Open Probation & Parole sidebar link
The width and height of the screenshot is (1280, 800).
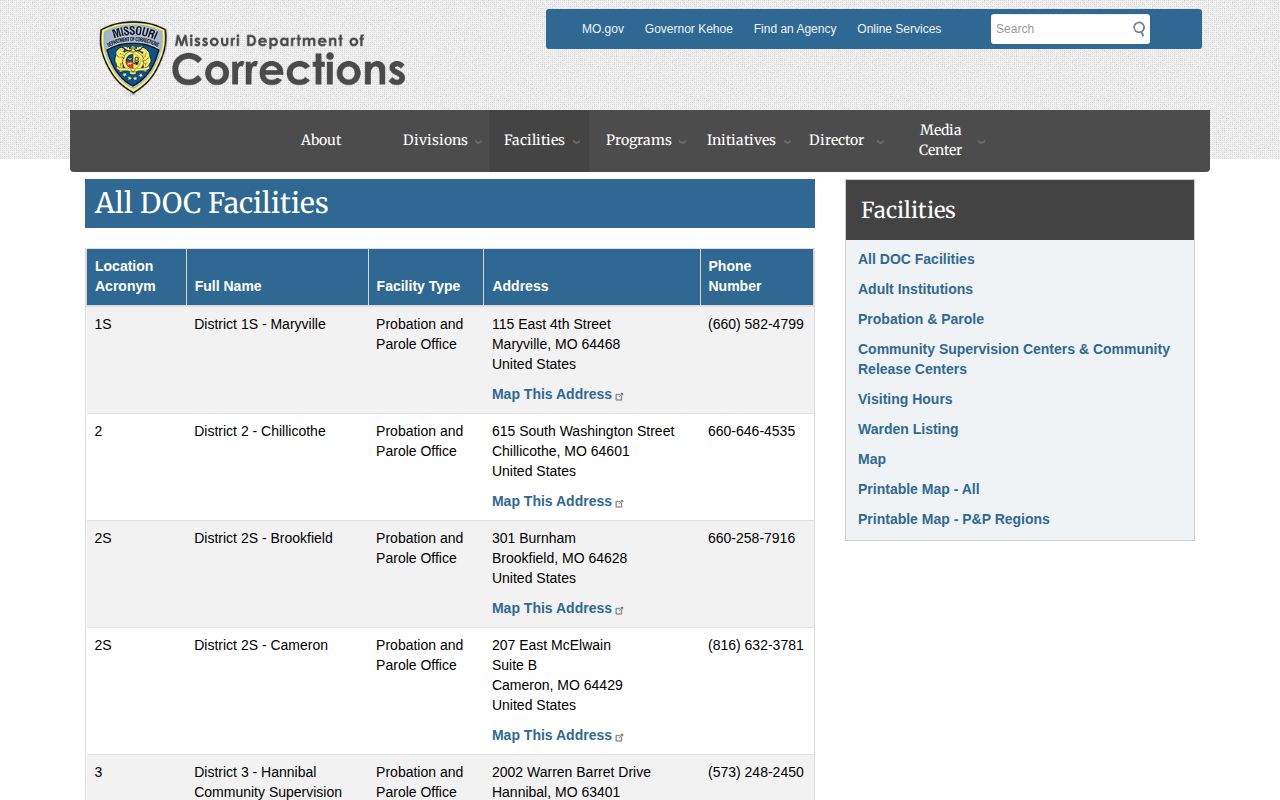tap(921, 319)
